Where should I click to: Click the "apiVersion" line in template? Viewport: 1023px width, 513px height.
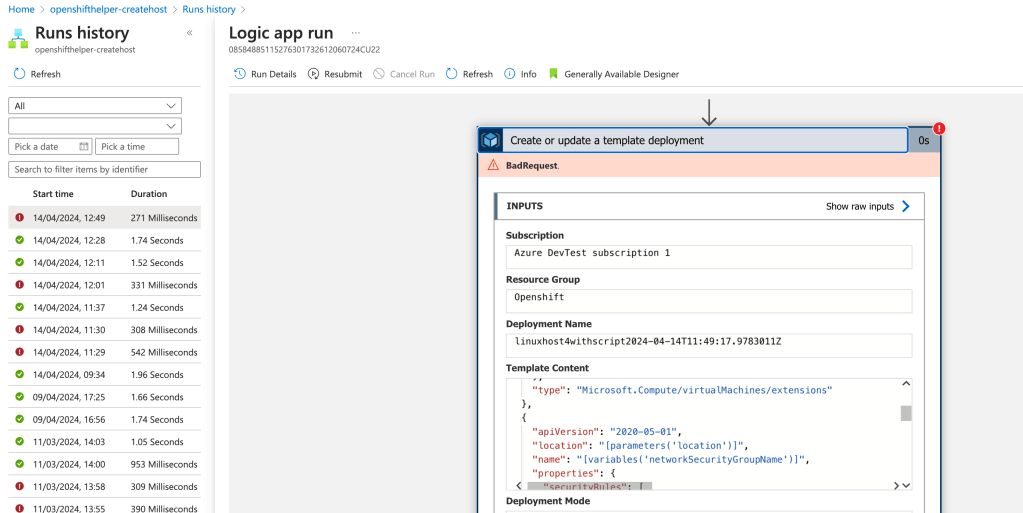point(608,431)
